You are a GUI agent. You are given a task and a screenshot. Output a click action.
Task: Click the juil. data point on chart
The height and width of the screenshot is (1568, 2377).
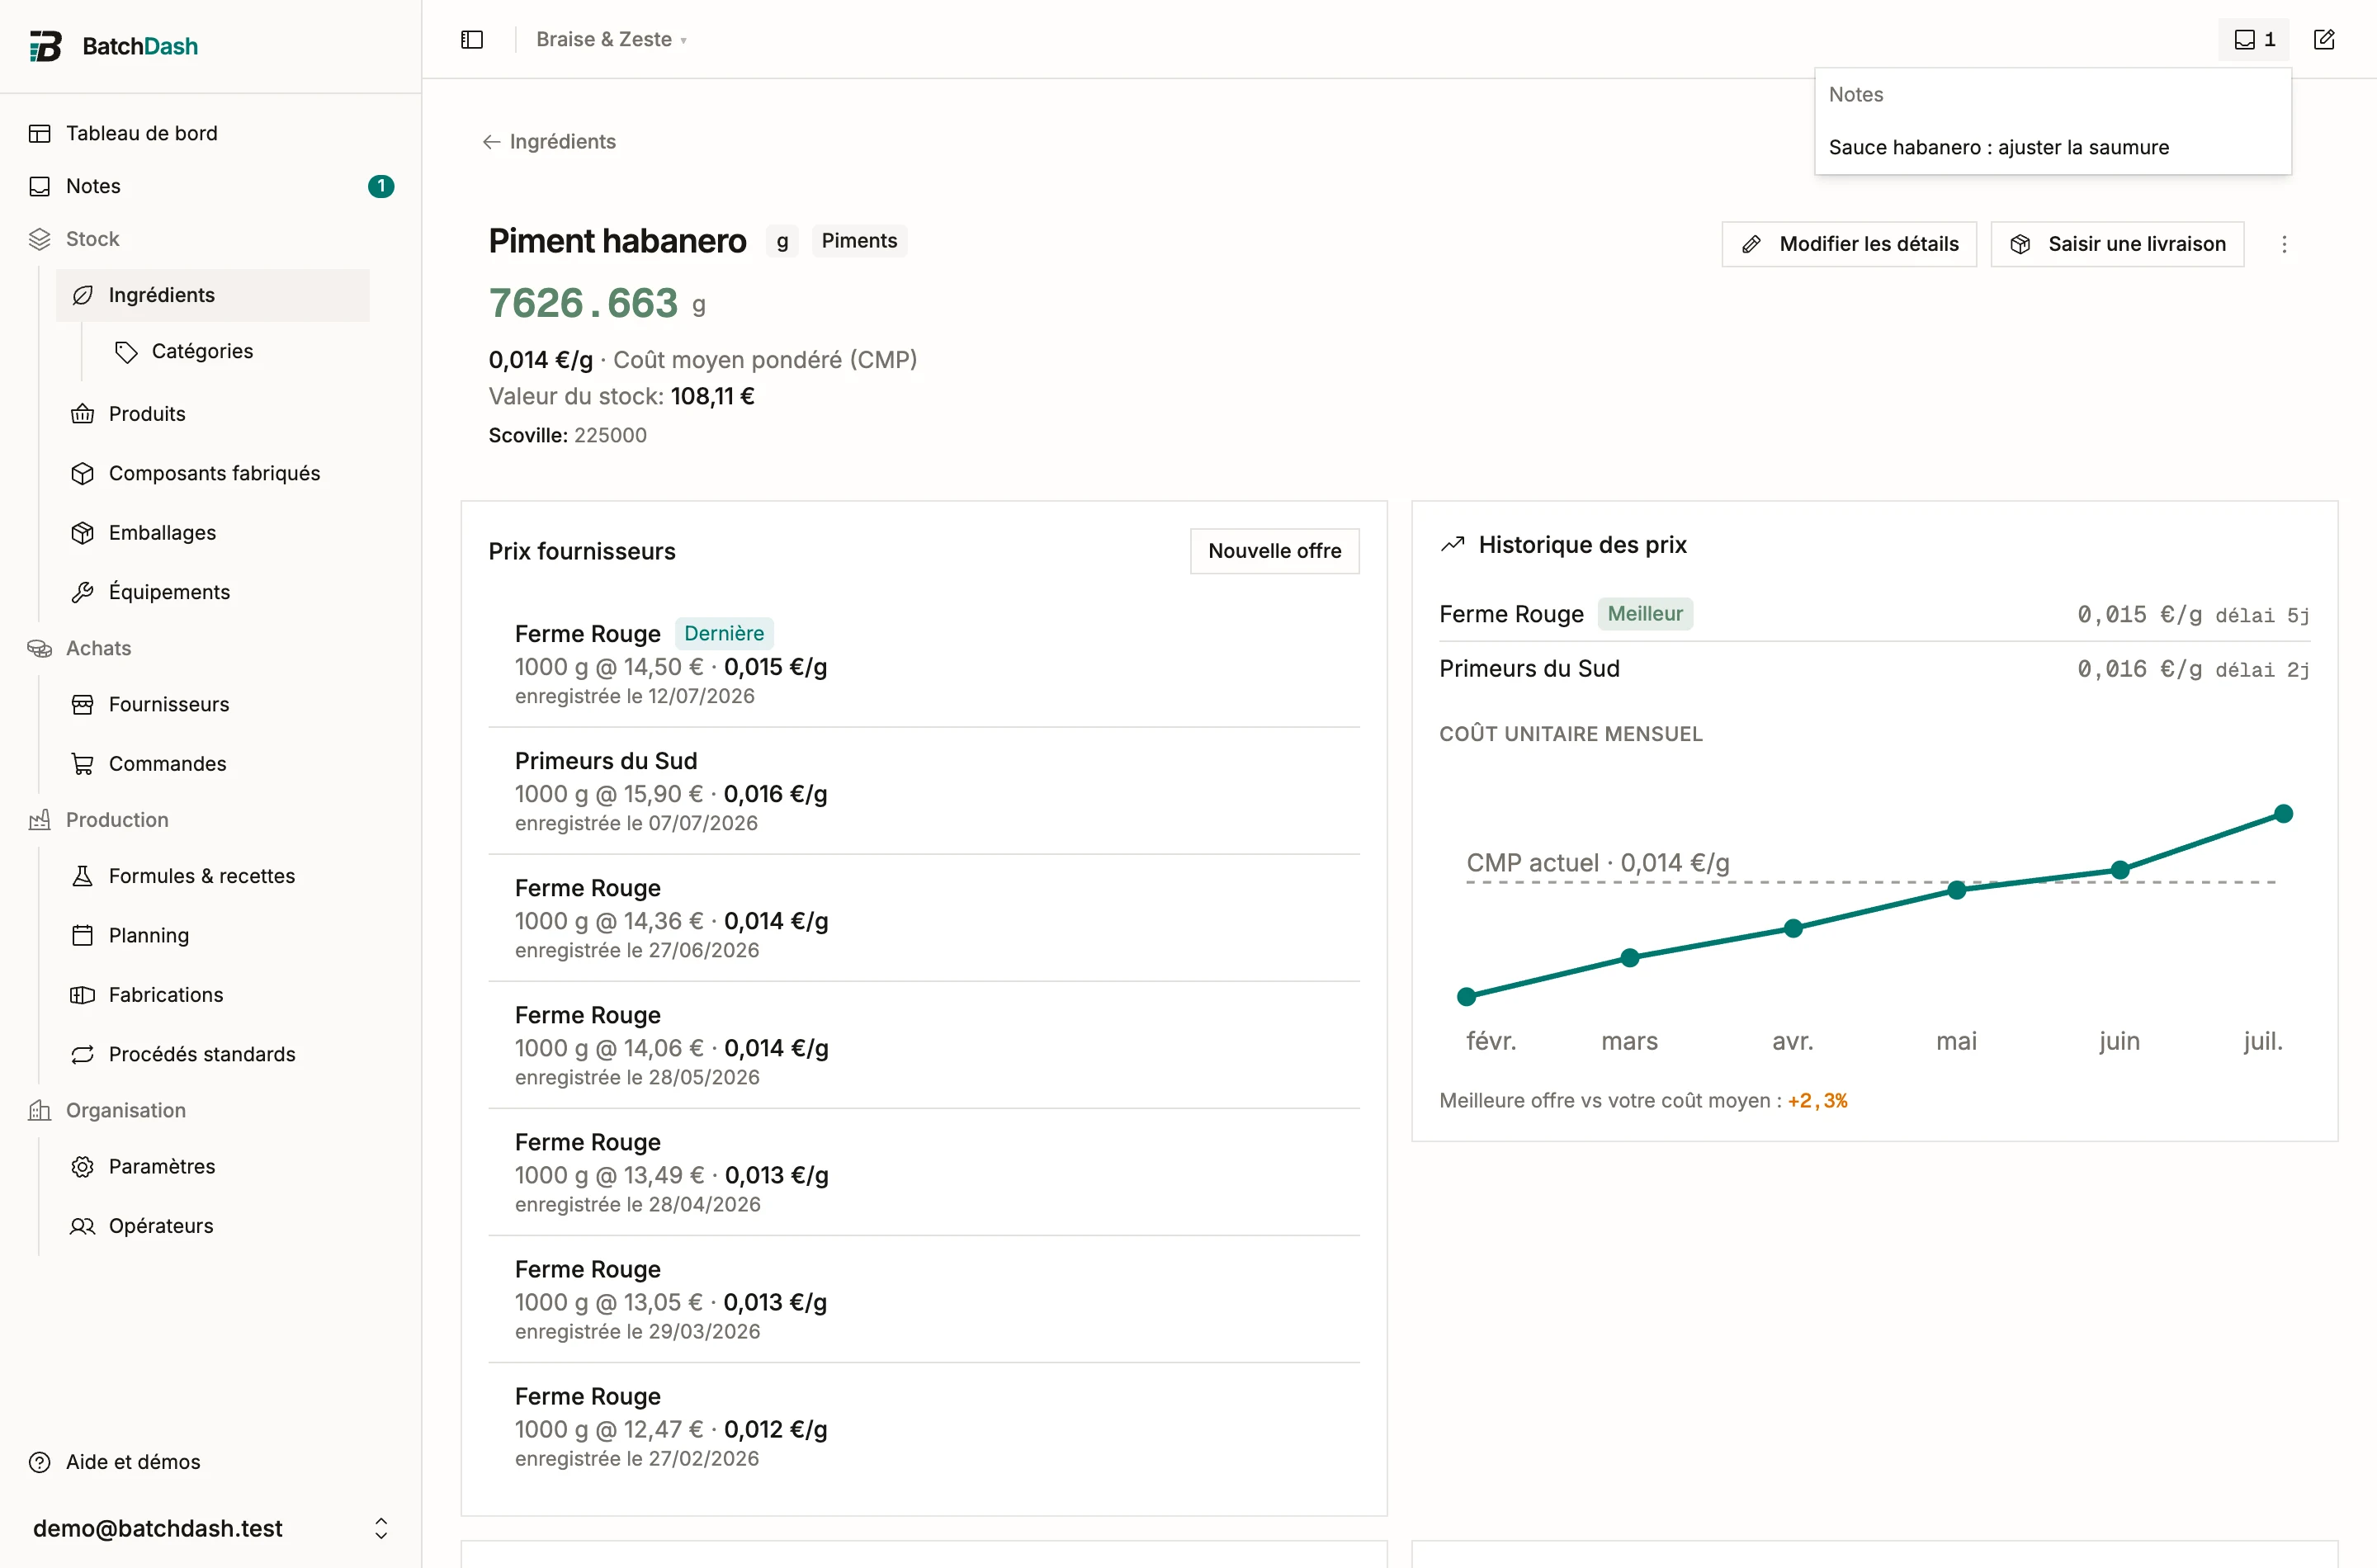click(2283, 813)
